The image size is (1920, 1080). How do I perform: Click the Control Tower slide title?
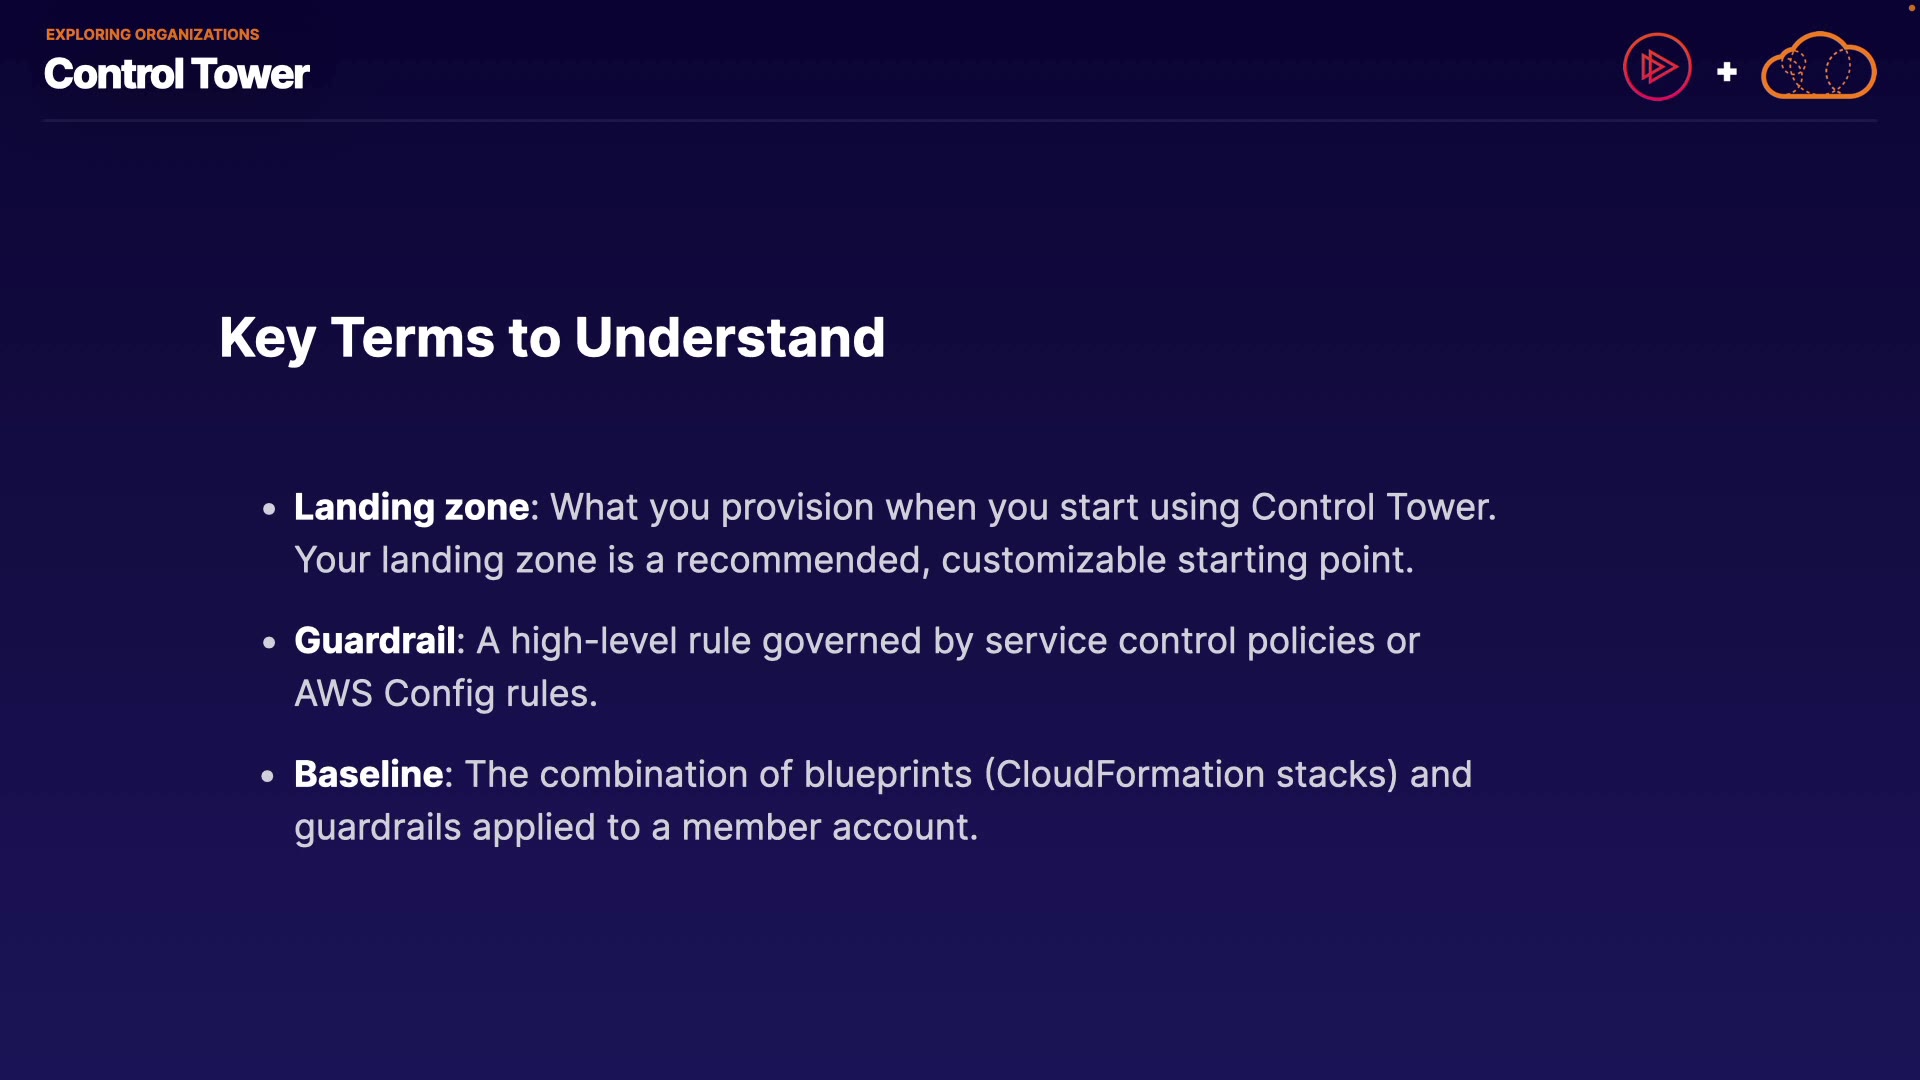177,74
